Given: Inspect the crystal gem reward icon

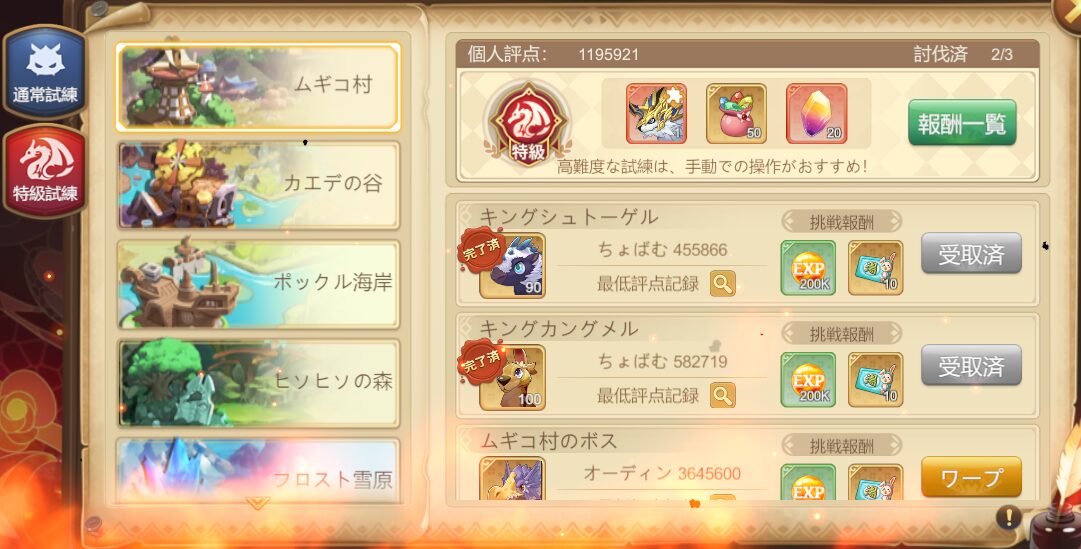Looking at the screenshot, I should coord(816,114).
